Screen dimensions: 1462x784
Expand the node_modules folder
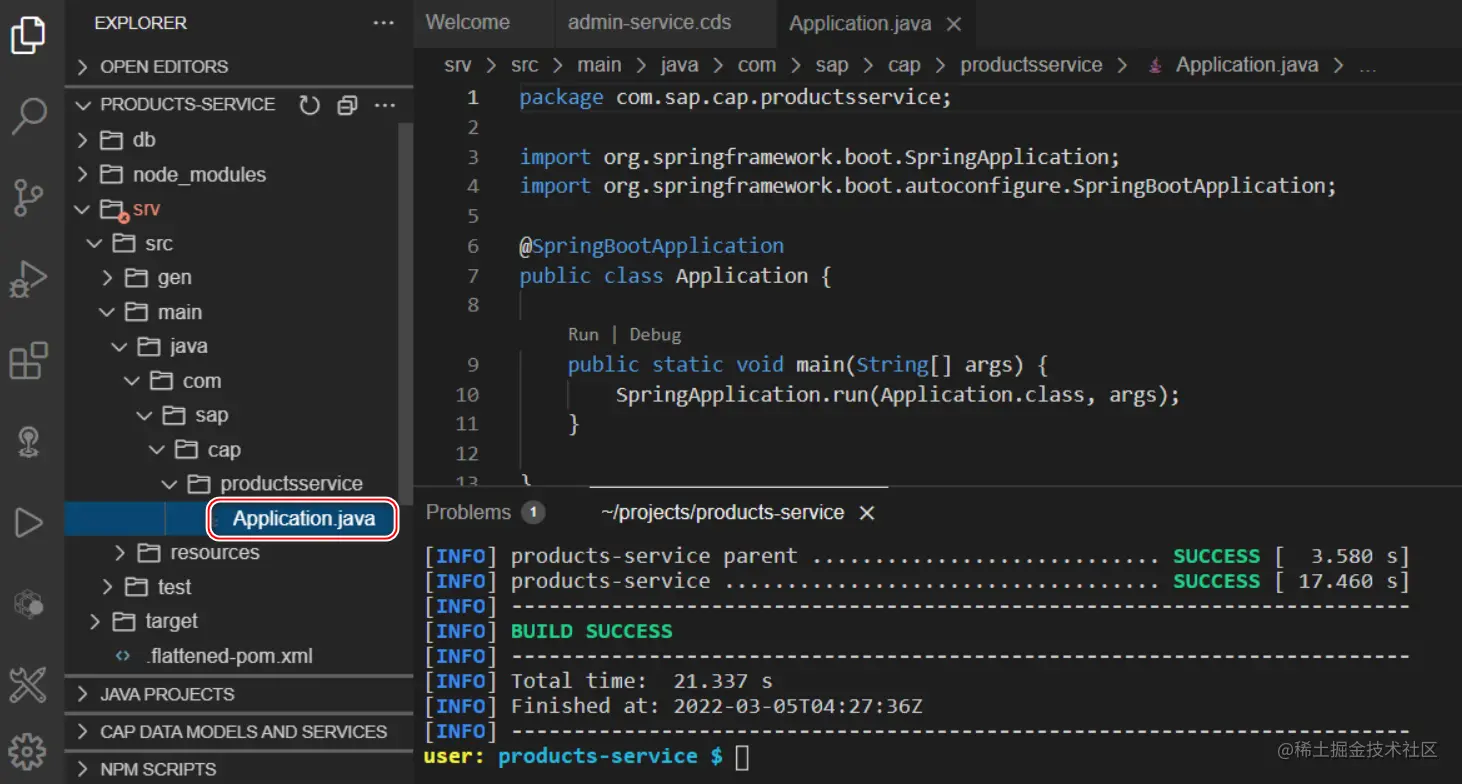pos(82,175)
